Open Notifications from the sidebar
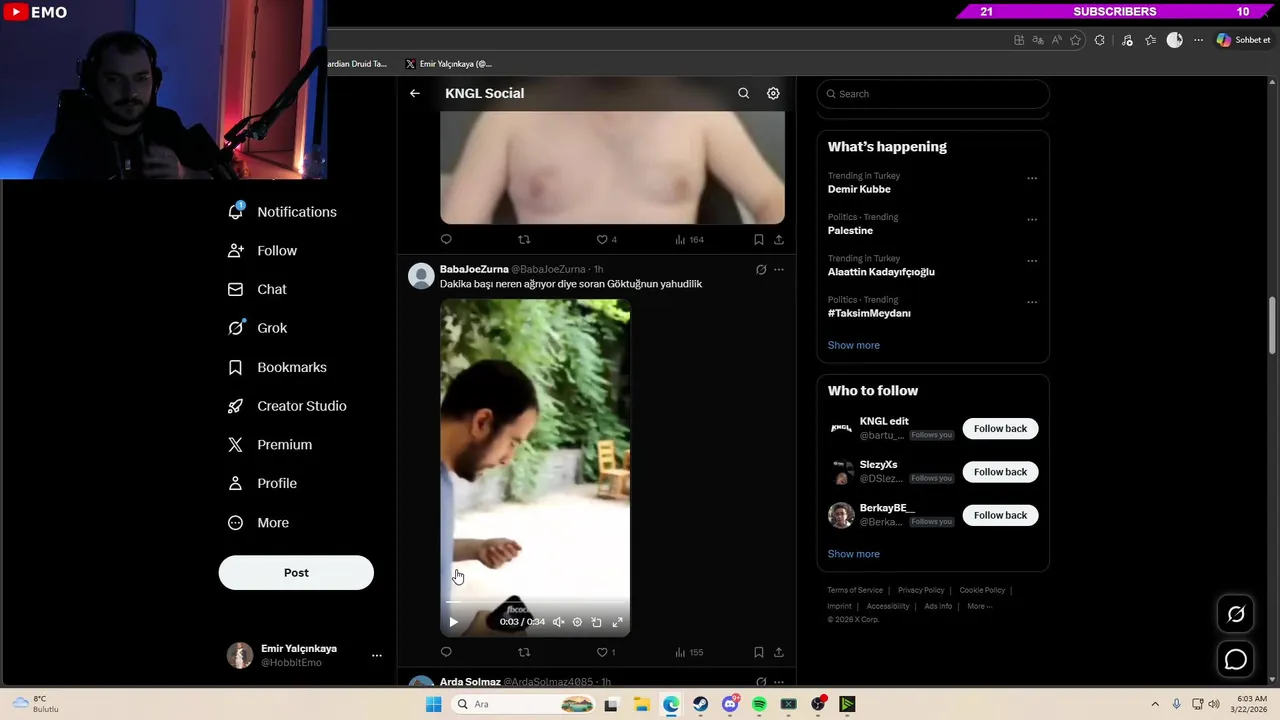The image size is (1280, 720). (283, 212)
